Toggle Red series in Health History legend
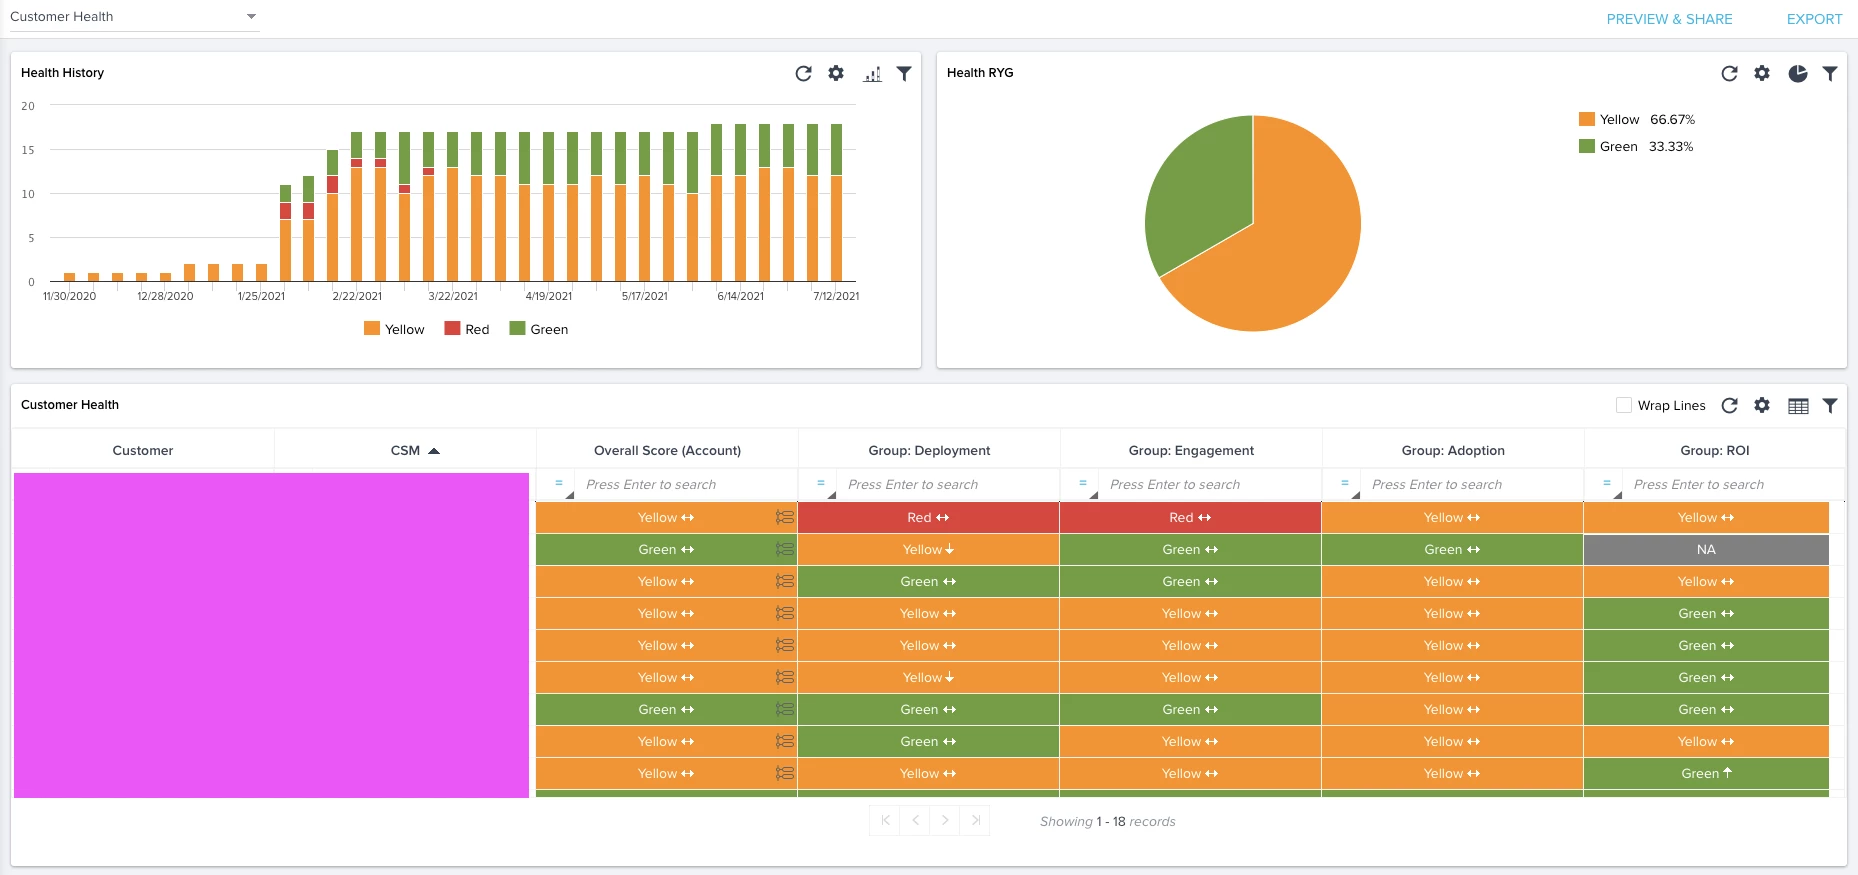This screenshot has width=1858, height=875. [467, 329]
